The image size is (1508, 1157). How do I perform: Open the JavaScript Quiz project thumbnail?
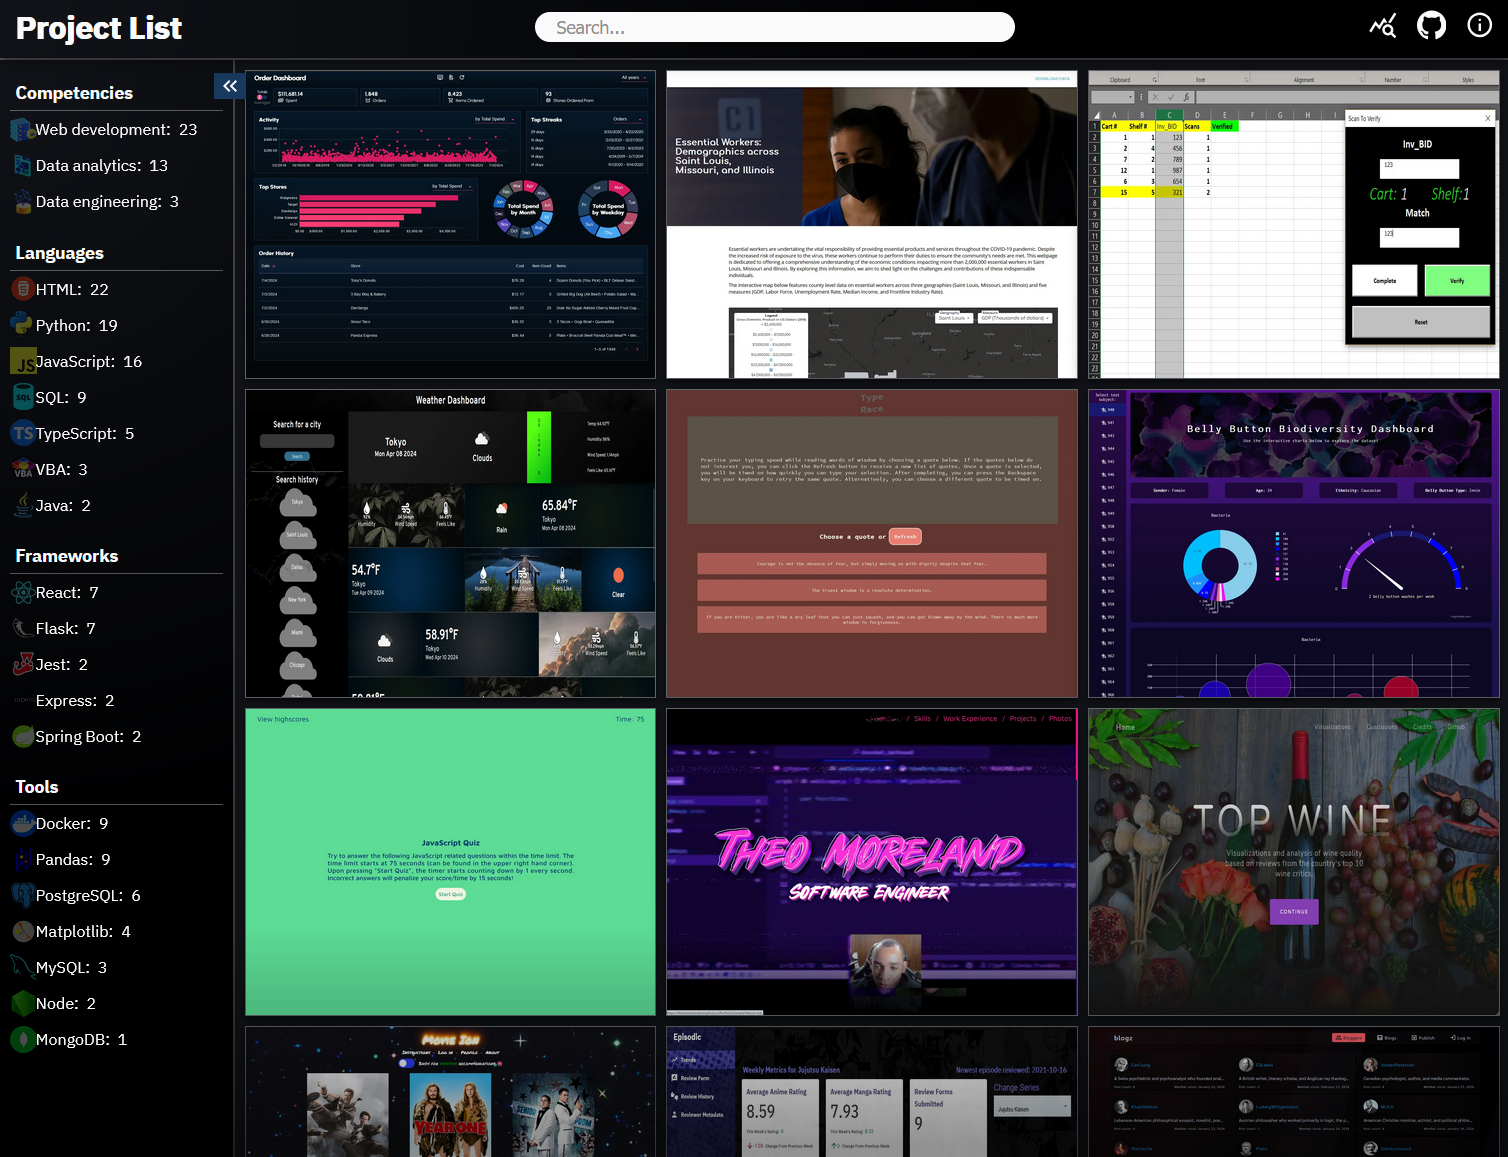(451, 862)
